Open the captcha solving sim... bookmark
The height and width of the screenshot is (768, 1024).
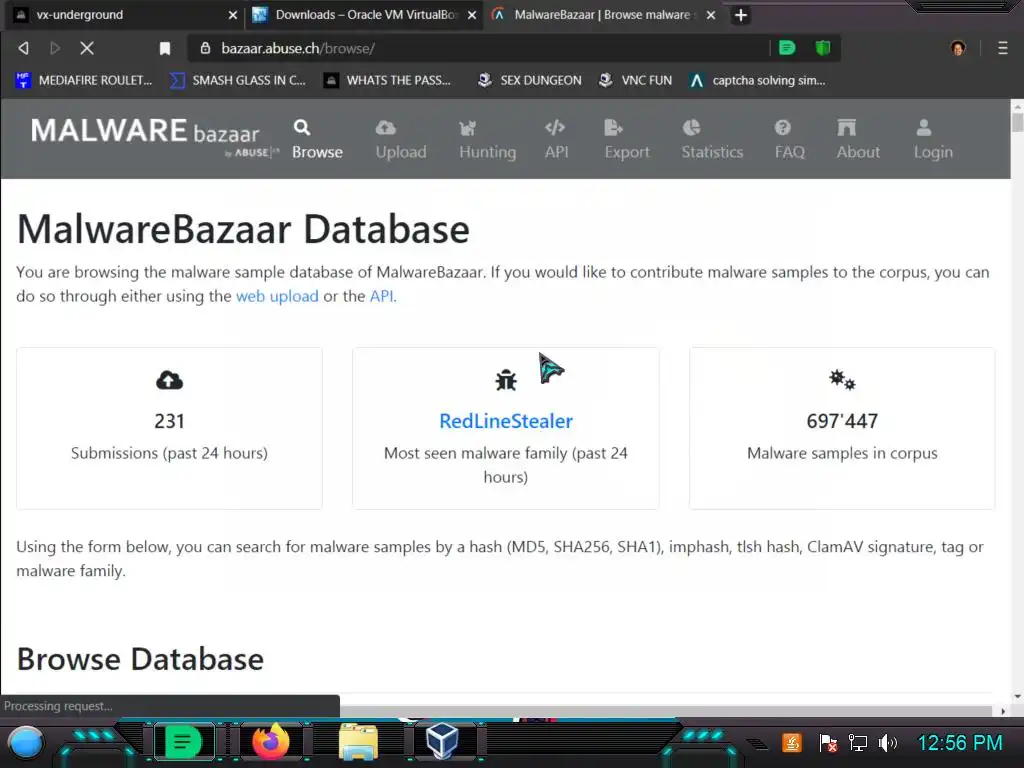click(758, 80)
